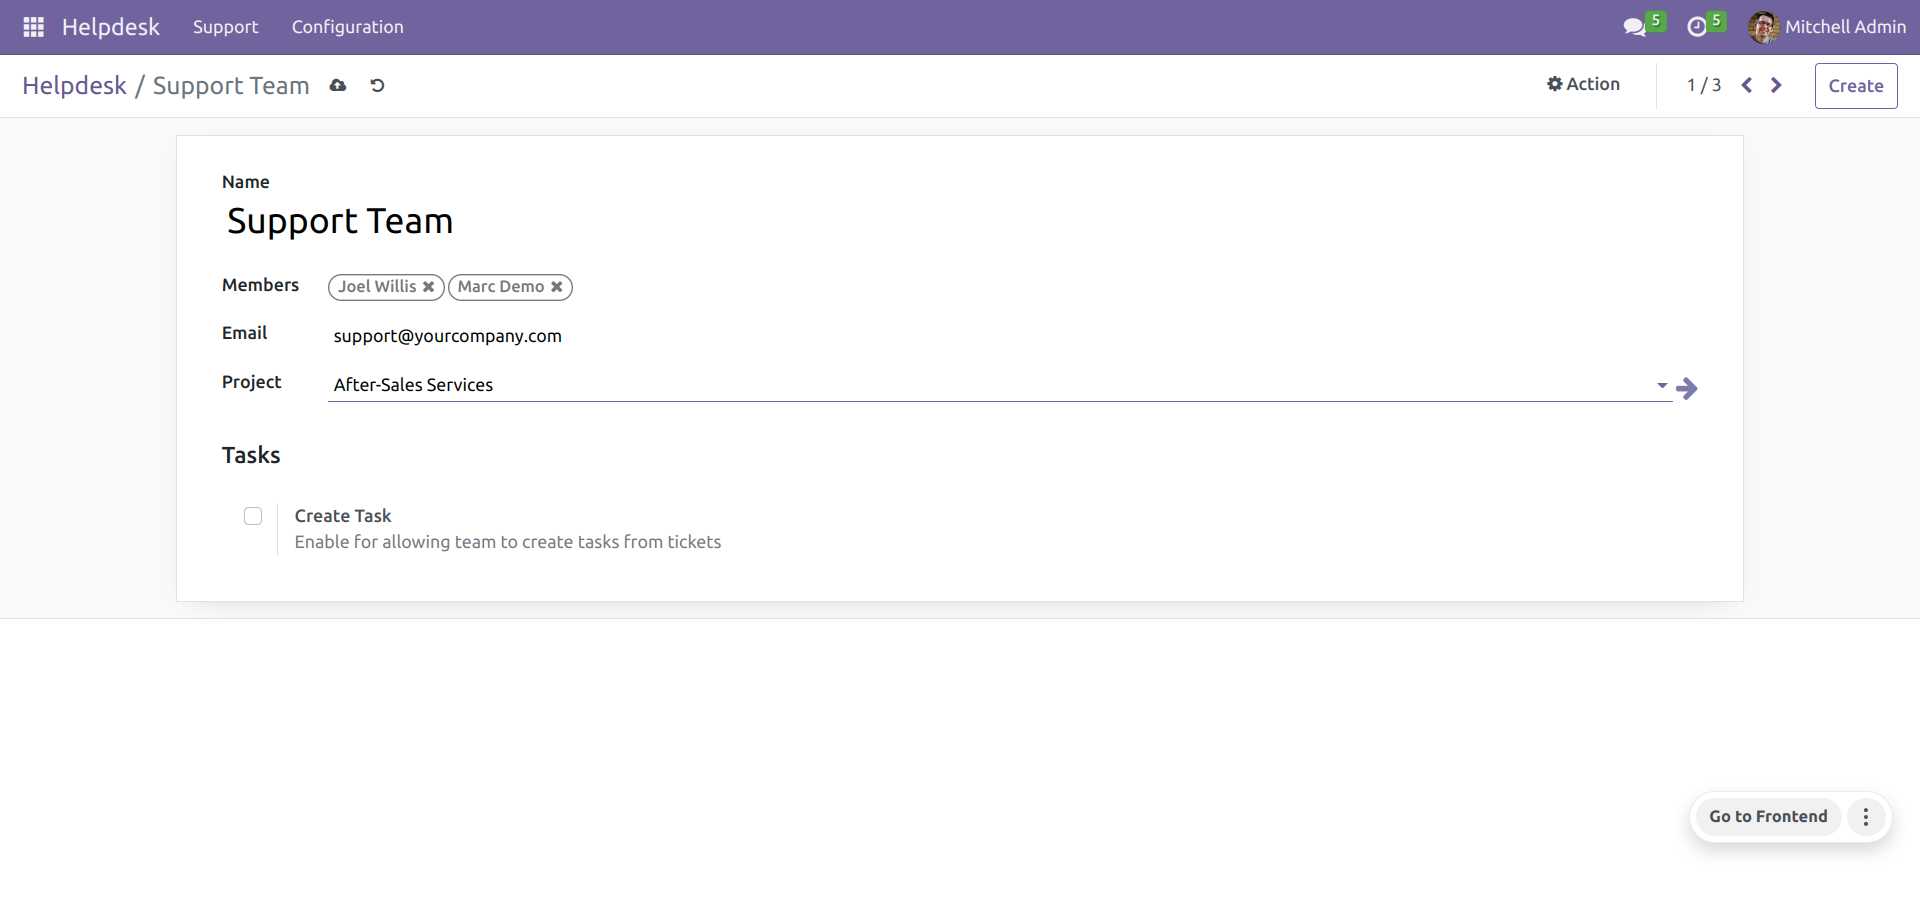Click the Go to Frontend button
This screenshot has height=905, width=1920.
pyautogui.click(x=1768, y=817)
